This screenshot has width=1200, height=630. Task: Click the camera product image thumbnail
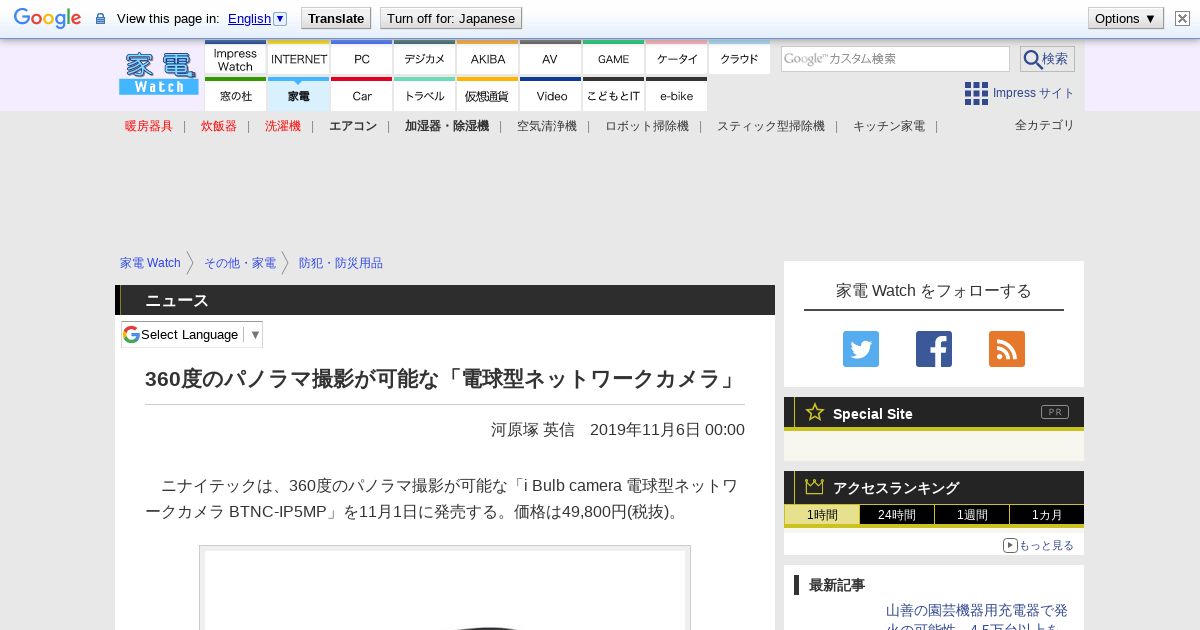(445, 588)
